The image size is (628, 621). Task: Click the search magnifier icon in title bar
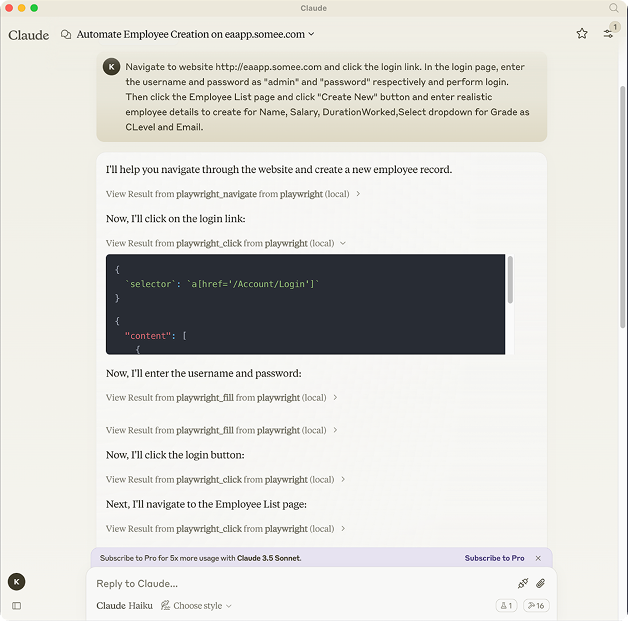(x=613, y=8)
